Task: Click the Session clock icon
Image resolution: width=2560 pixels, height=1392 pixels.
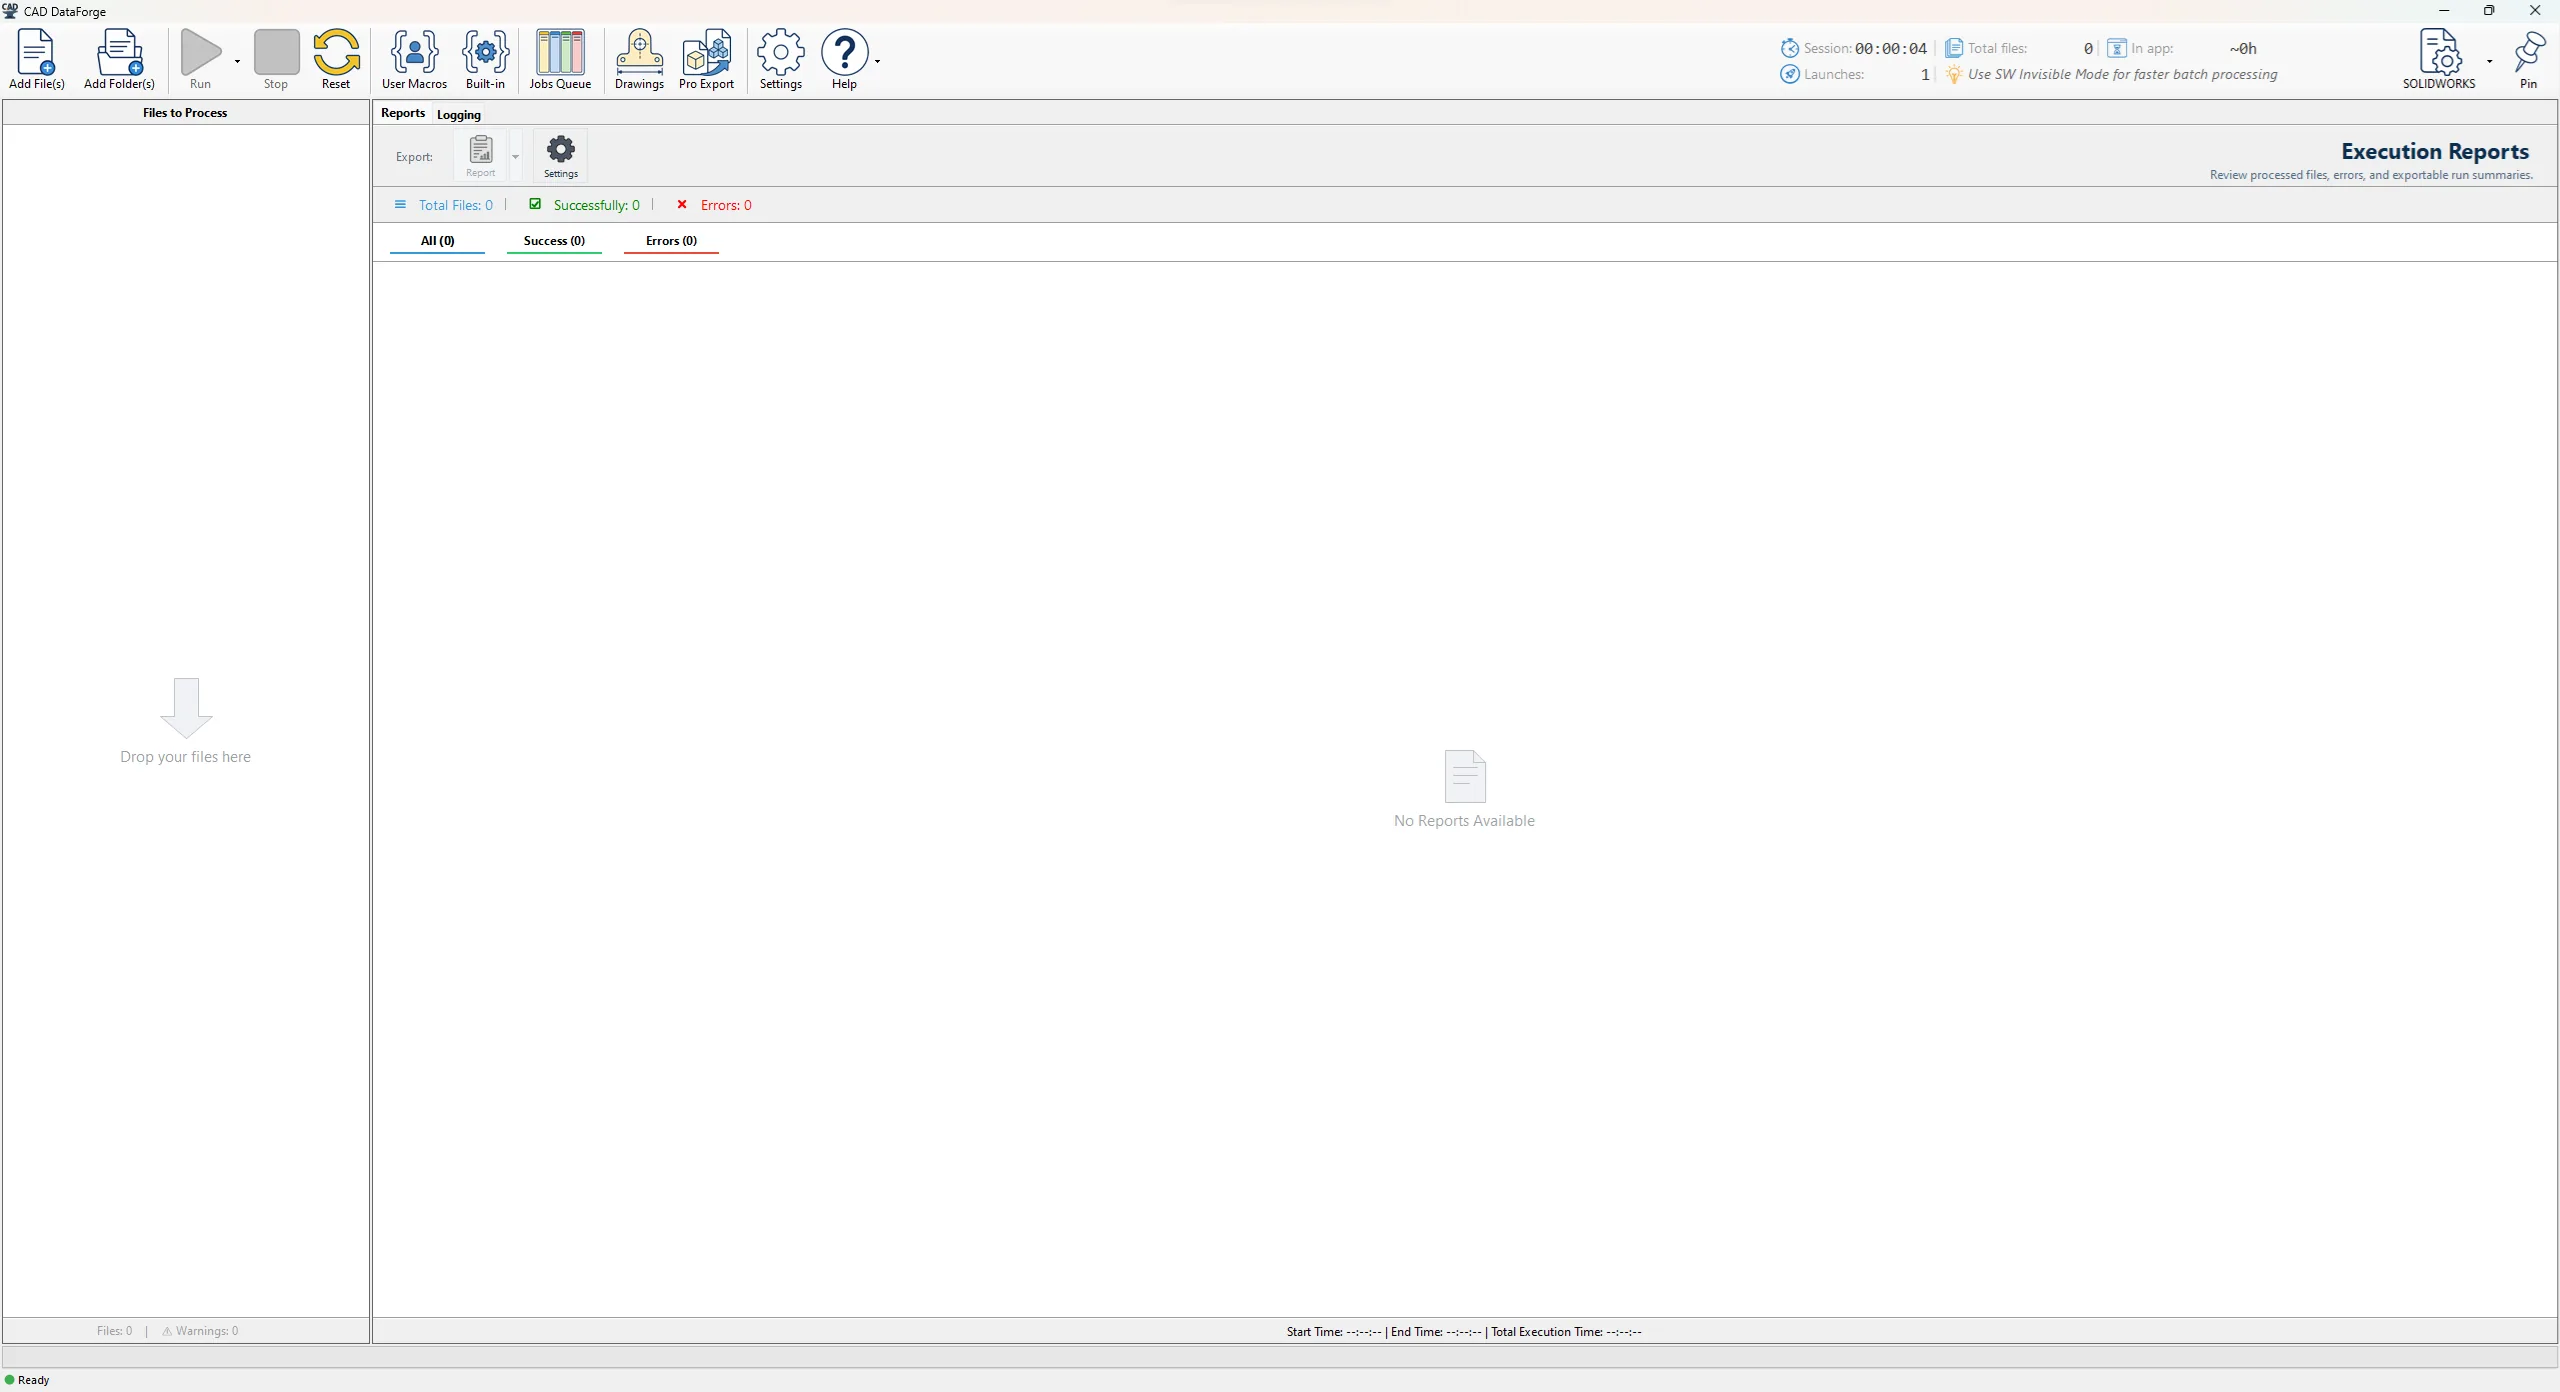Action: pyautogui.click(x=1790, y=48)
